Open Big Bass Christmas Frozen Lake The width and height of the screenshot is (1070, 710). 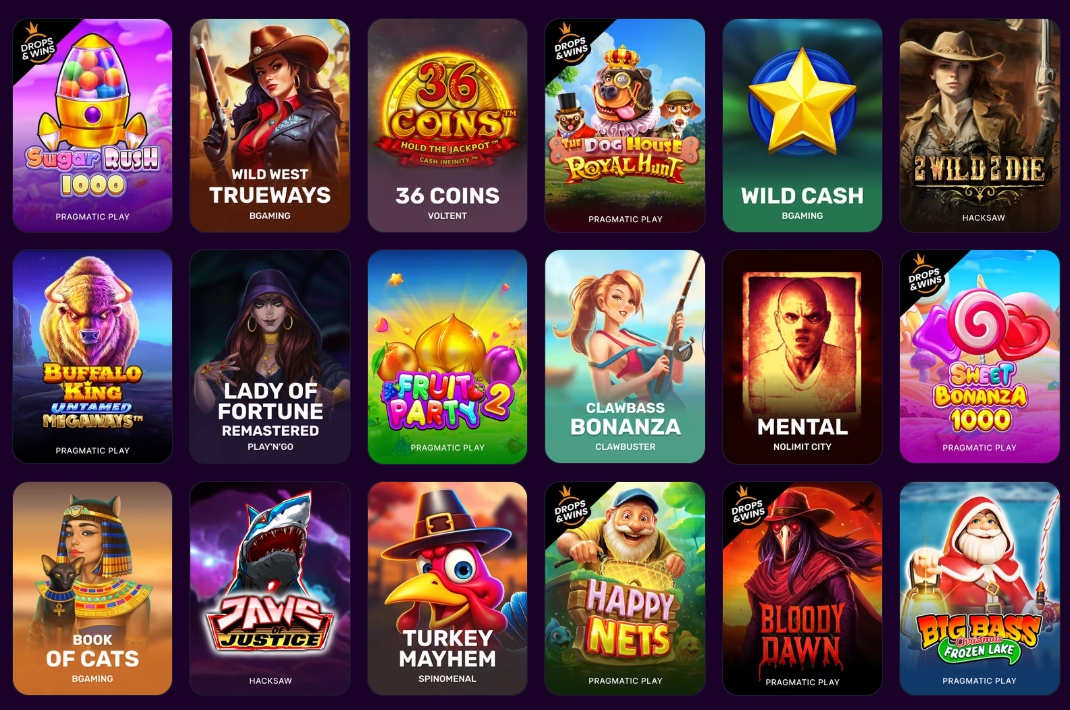[x=979, y=588]
